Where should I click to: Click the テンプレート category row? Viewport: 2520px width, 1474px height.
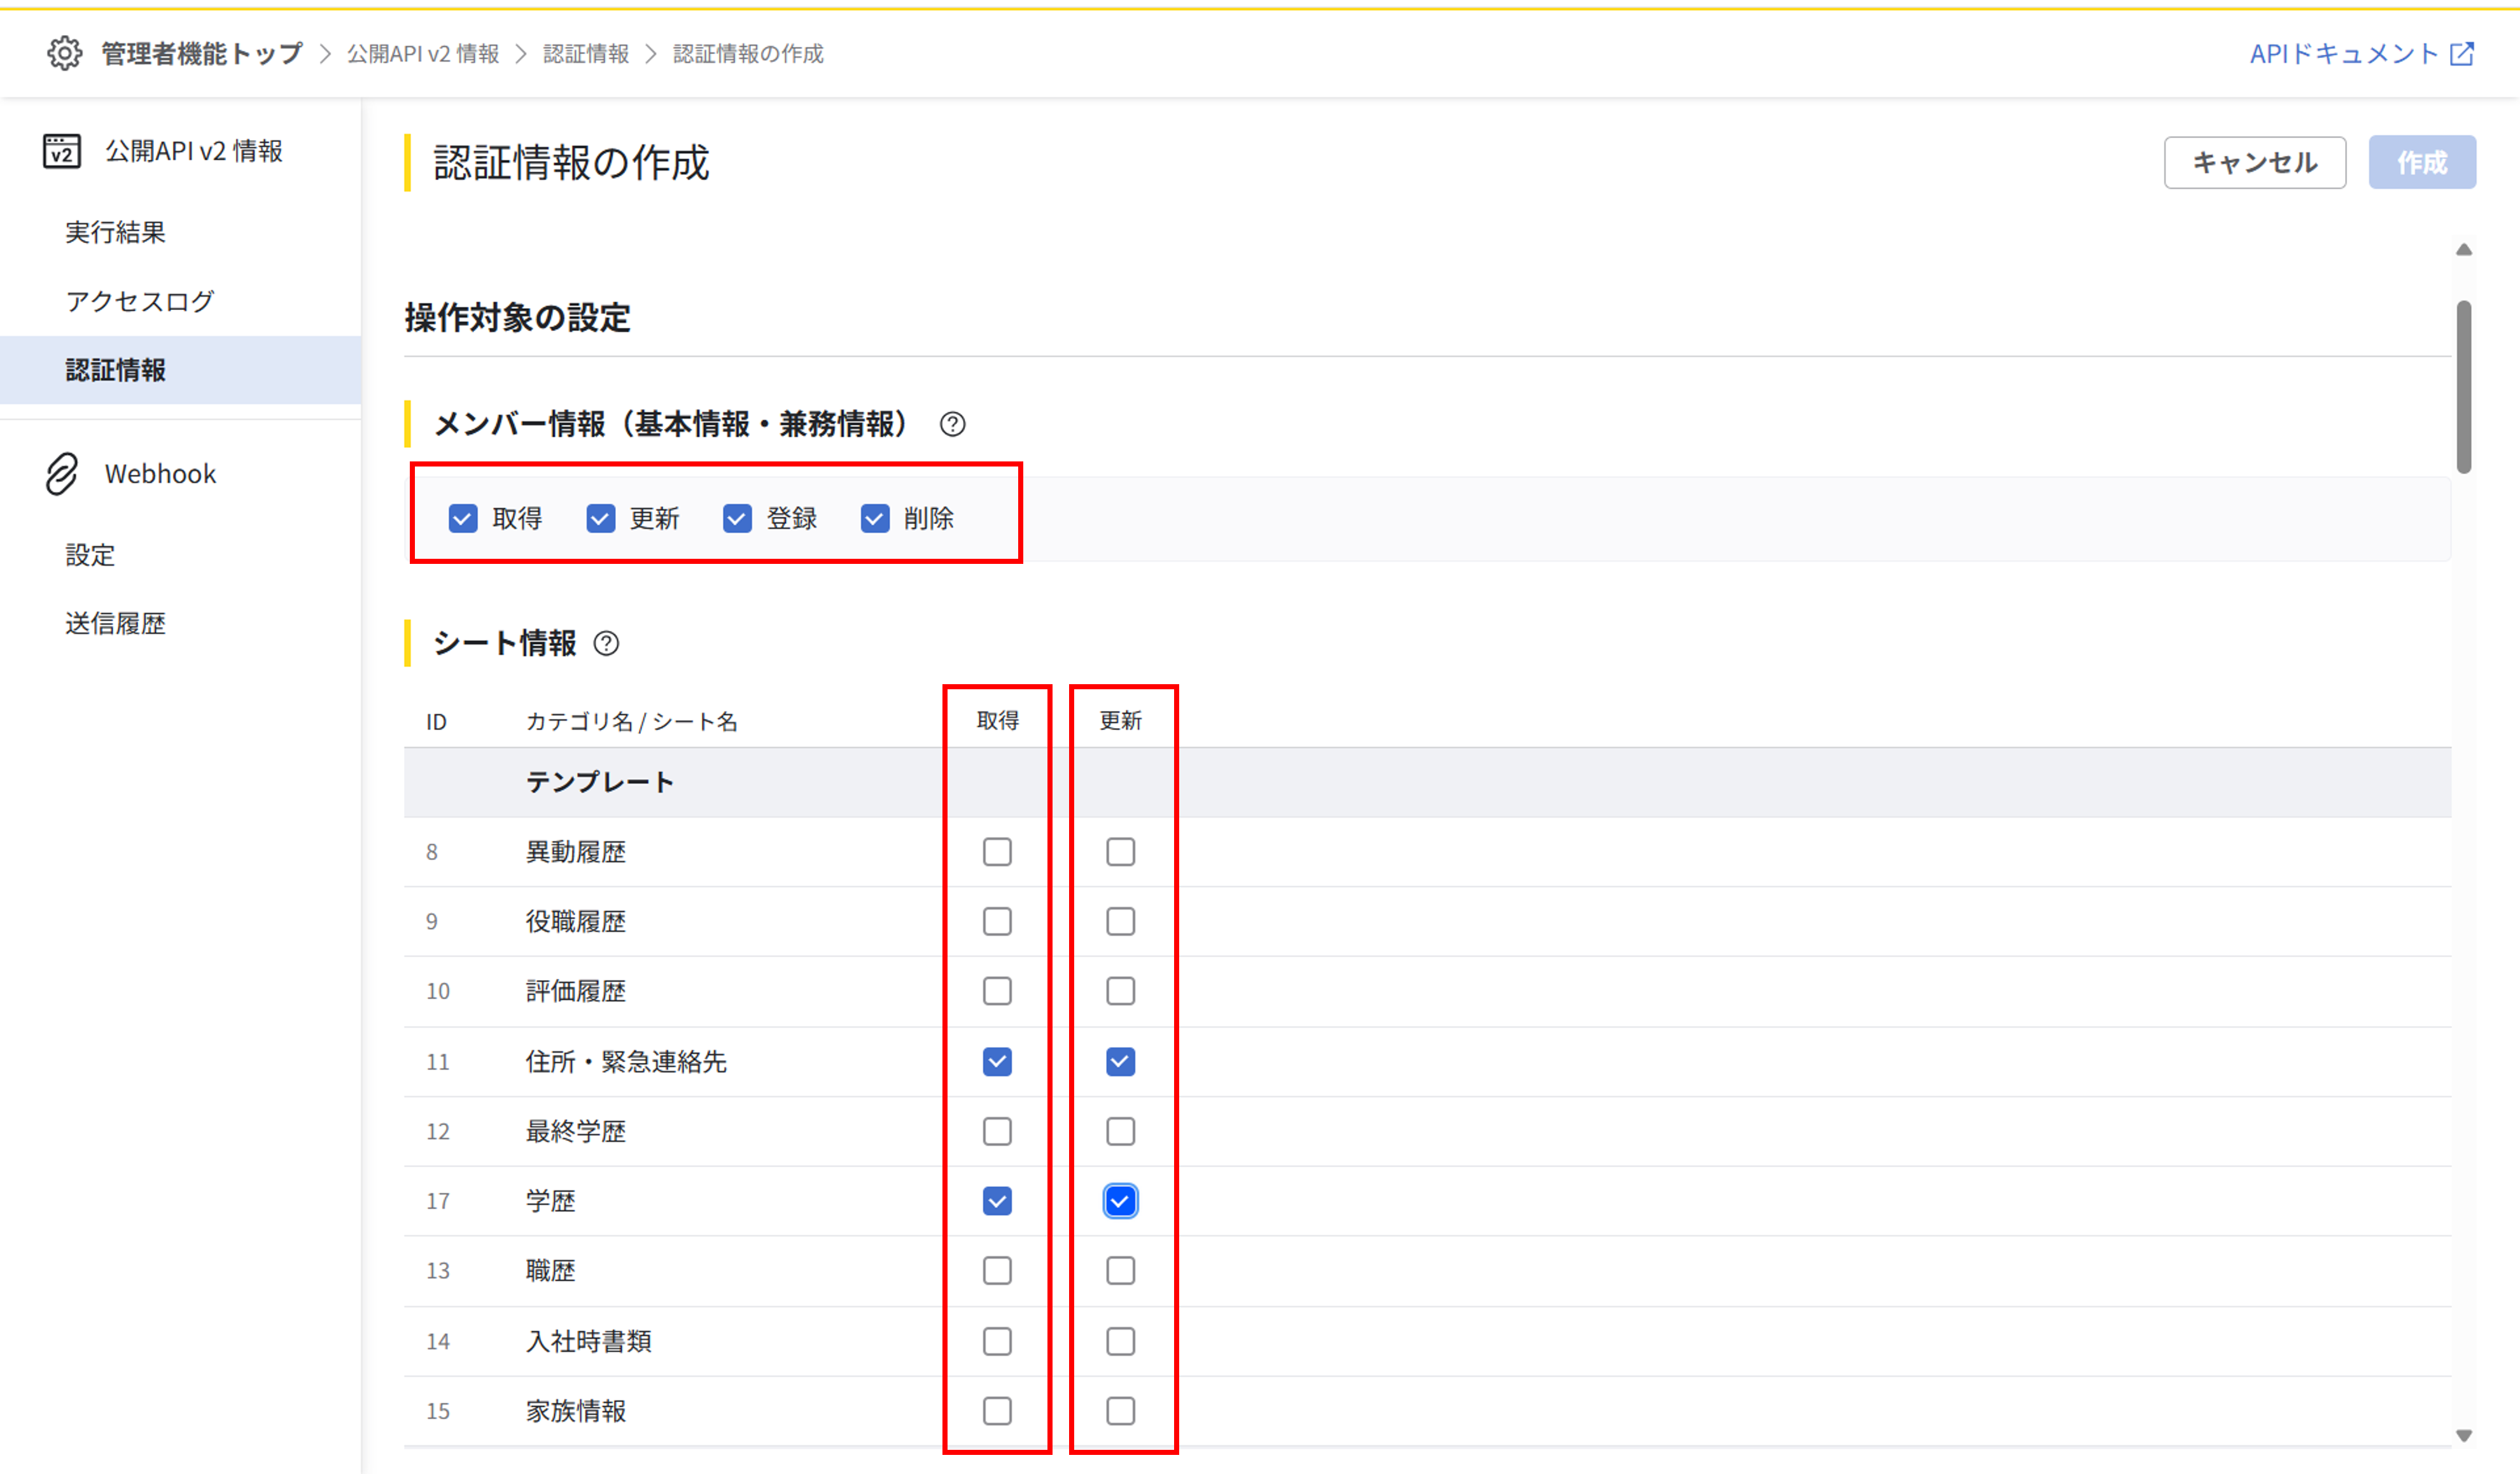click(x=1427, y=782)
